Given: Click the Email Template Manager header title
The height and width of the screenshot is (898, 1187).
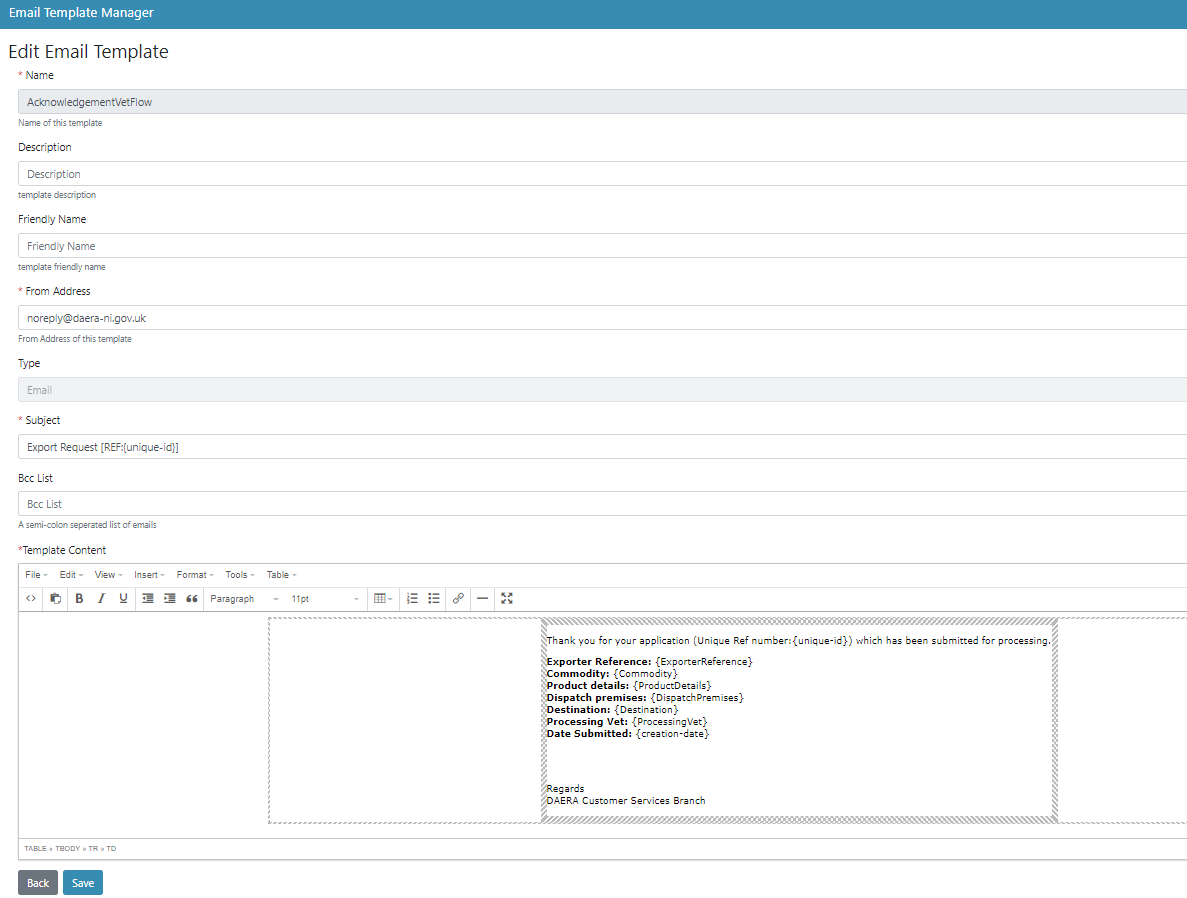Looking at the screenshot, I should coord(81,13).
